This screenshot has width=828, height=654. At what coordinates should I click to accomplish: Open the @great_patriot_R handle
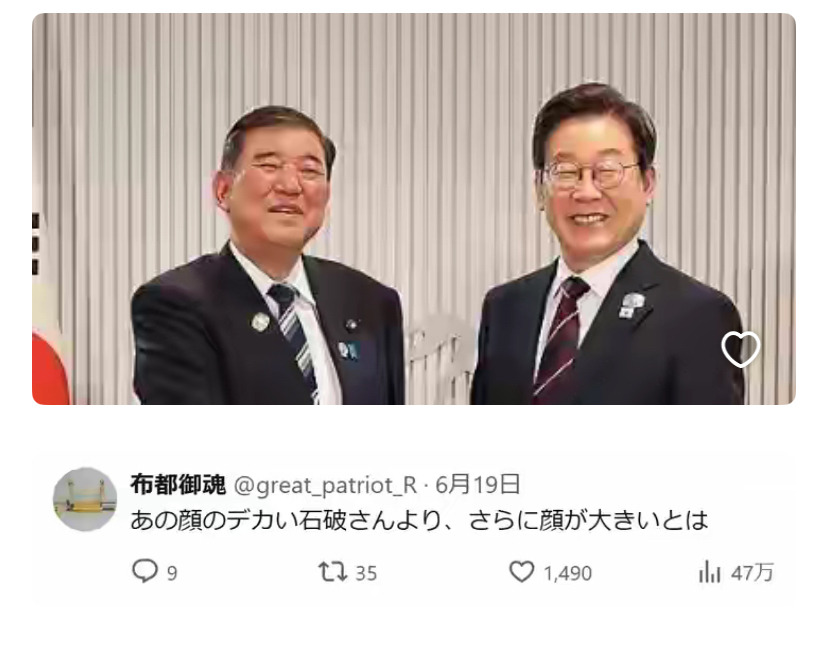coord(325,485)
